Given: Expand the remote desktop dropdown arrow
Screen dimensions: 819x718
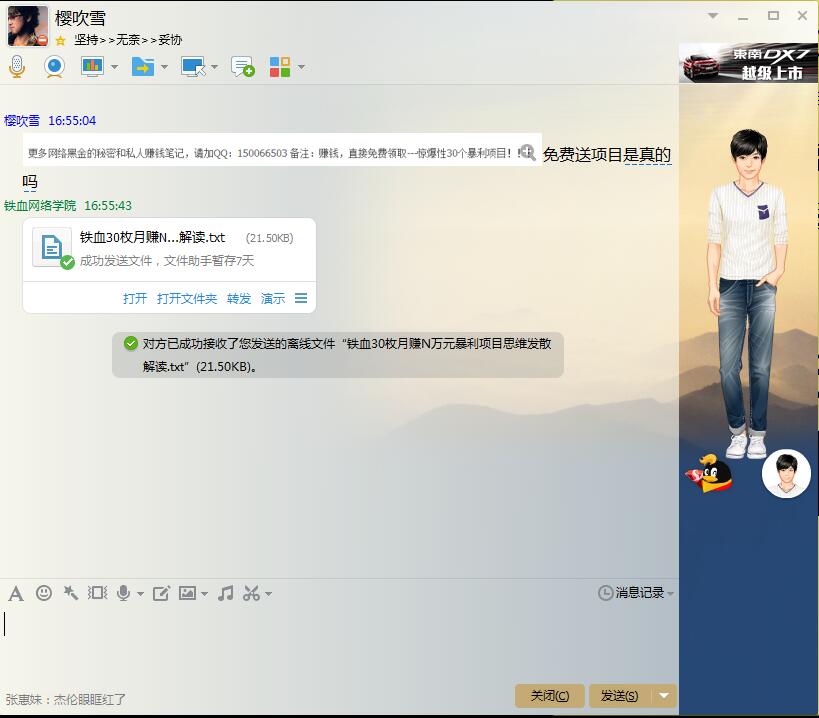Looking at the screenshot, I should 214,67.
